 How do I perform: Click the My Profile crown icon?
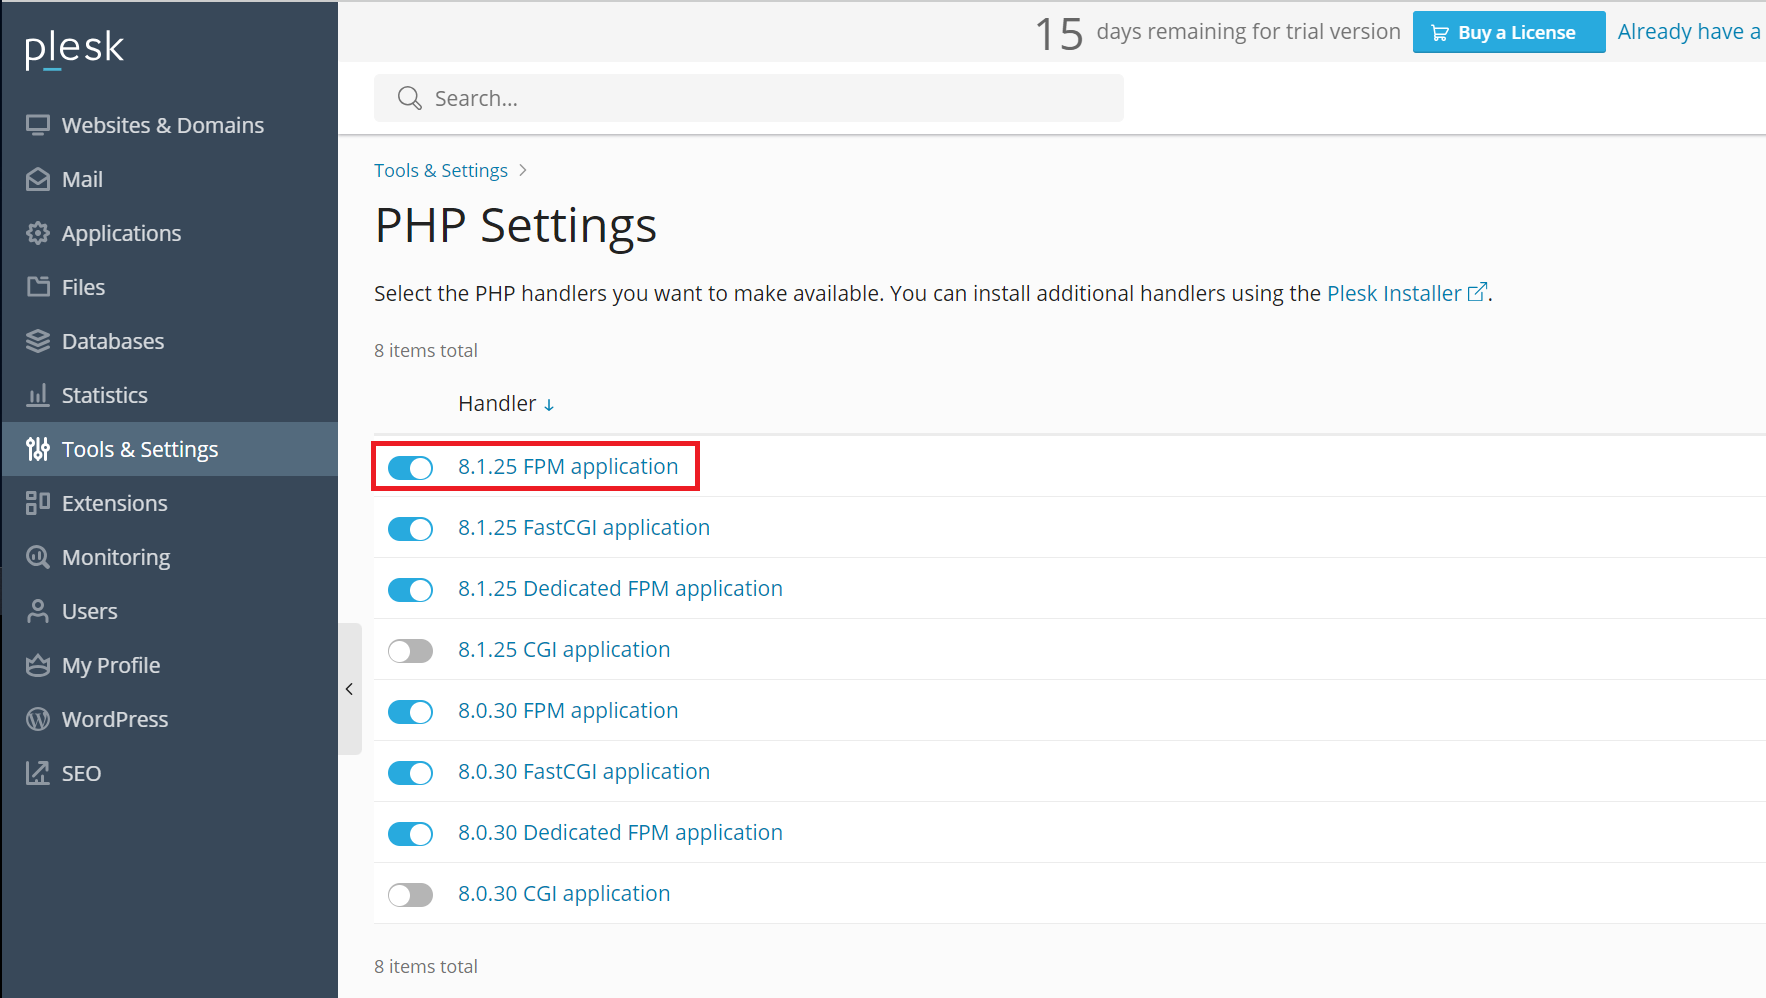coord(38,665)
